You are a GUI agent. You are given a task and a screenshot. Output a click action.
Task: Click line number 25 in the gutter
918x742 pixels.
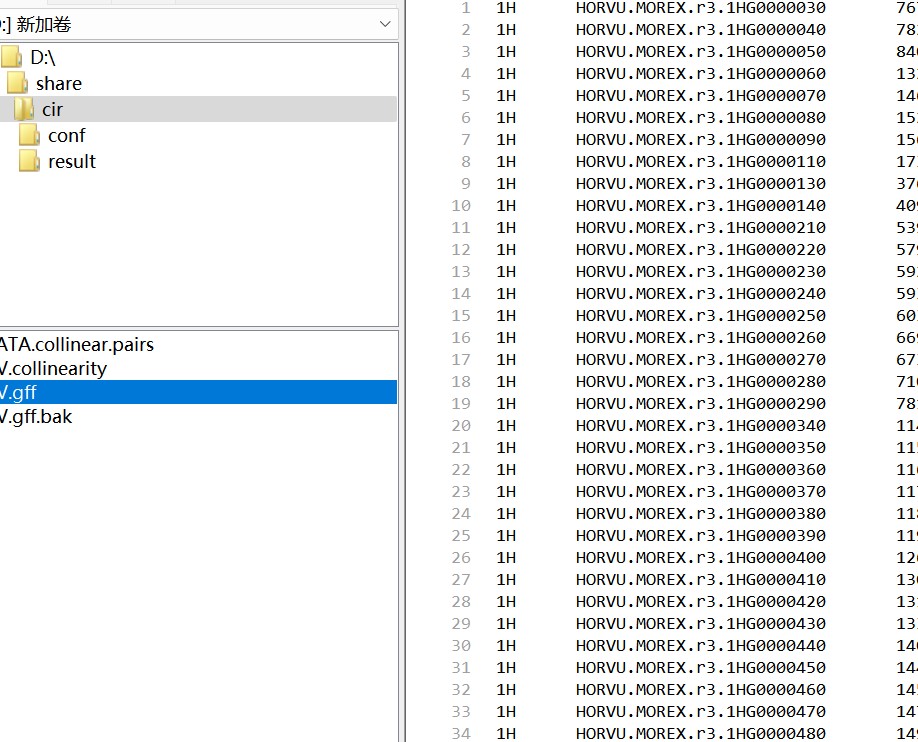pos(460,535)
